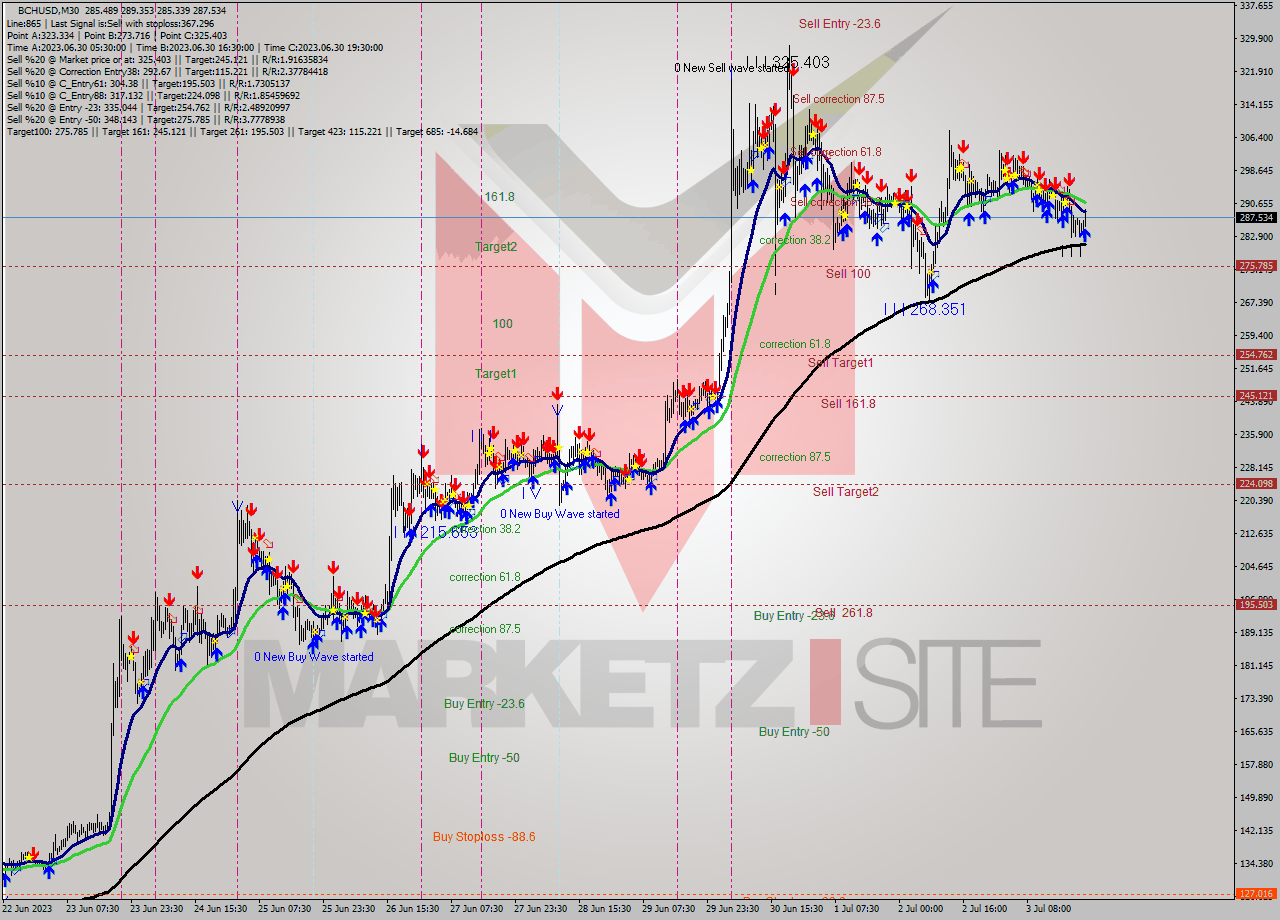The image size is (1280, 920).
Task: Click the '26 Jun 15:30' time axis label
Action: 414,909
